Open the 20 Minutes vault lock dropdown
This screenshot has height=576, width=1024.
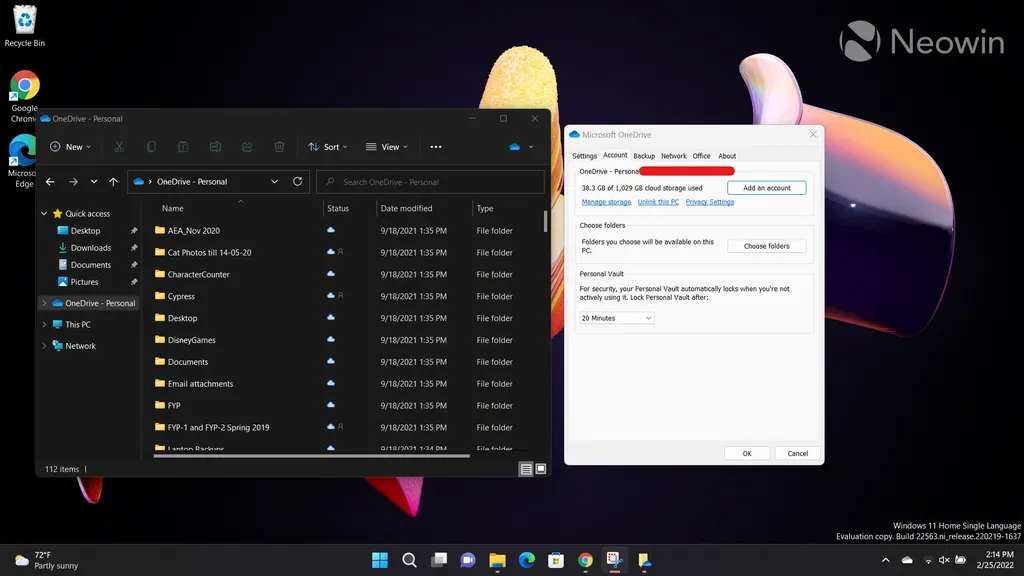[x=616, y=318]
